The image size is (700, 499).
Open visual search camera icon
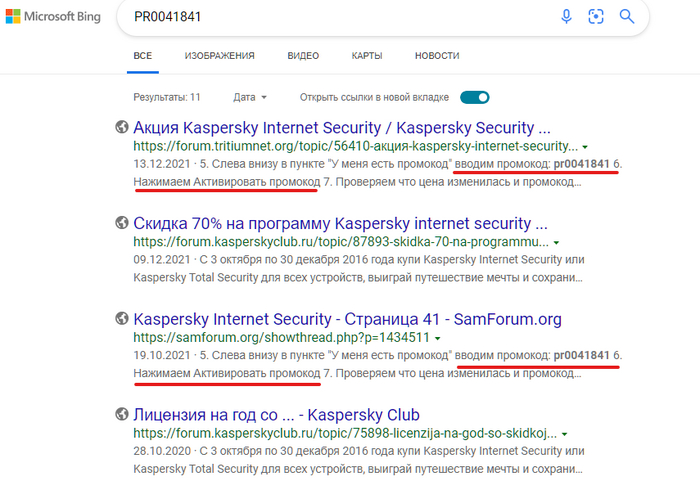[597, 17]
